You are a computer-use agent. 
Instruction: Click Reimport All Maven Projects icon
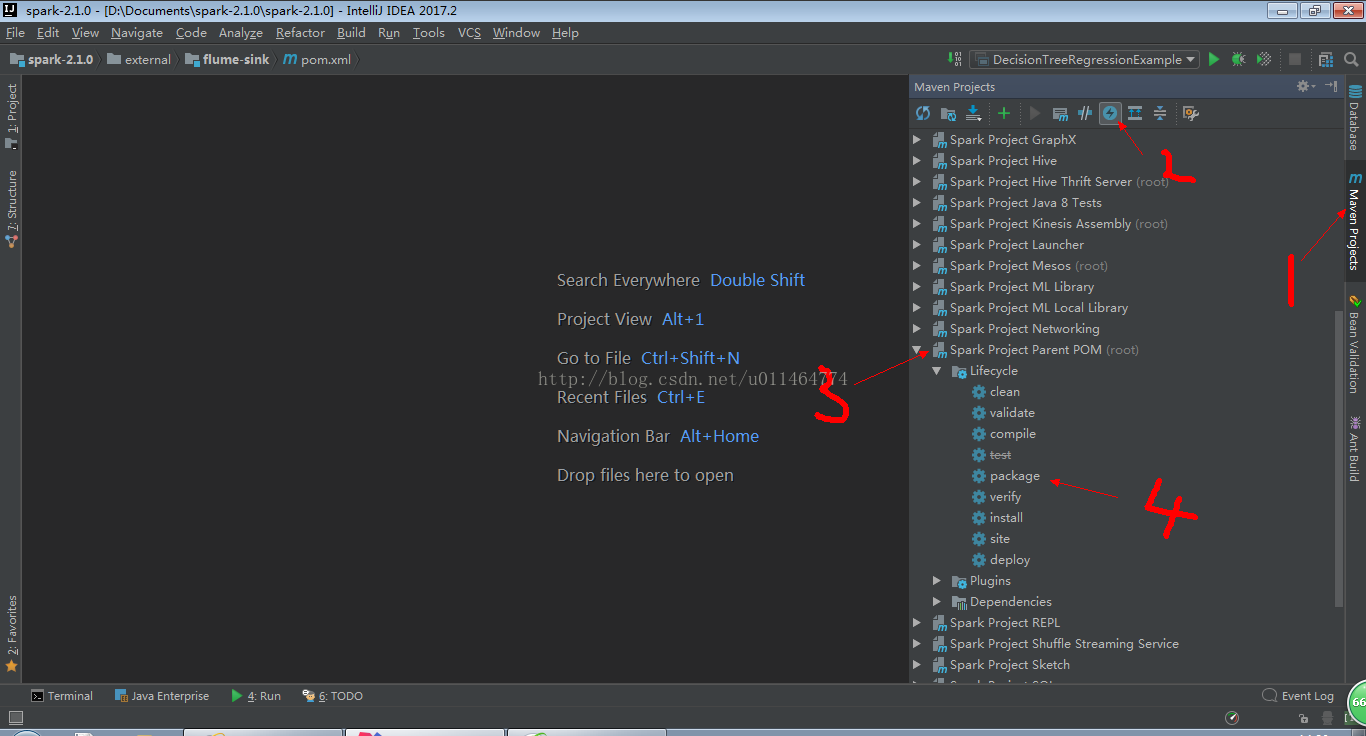pos(923,114)
